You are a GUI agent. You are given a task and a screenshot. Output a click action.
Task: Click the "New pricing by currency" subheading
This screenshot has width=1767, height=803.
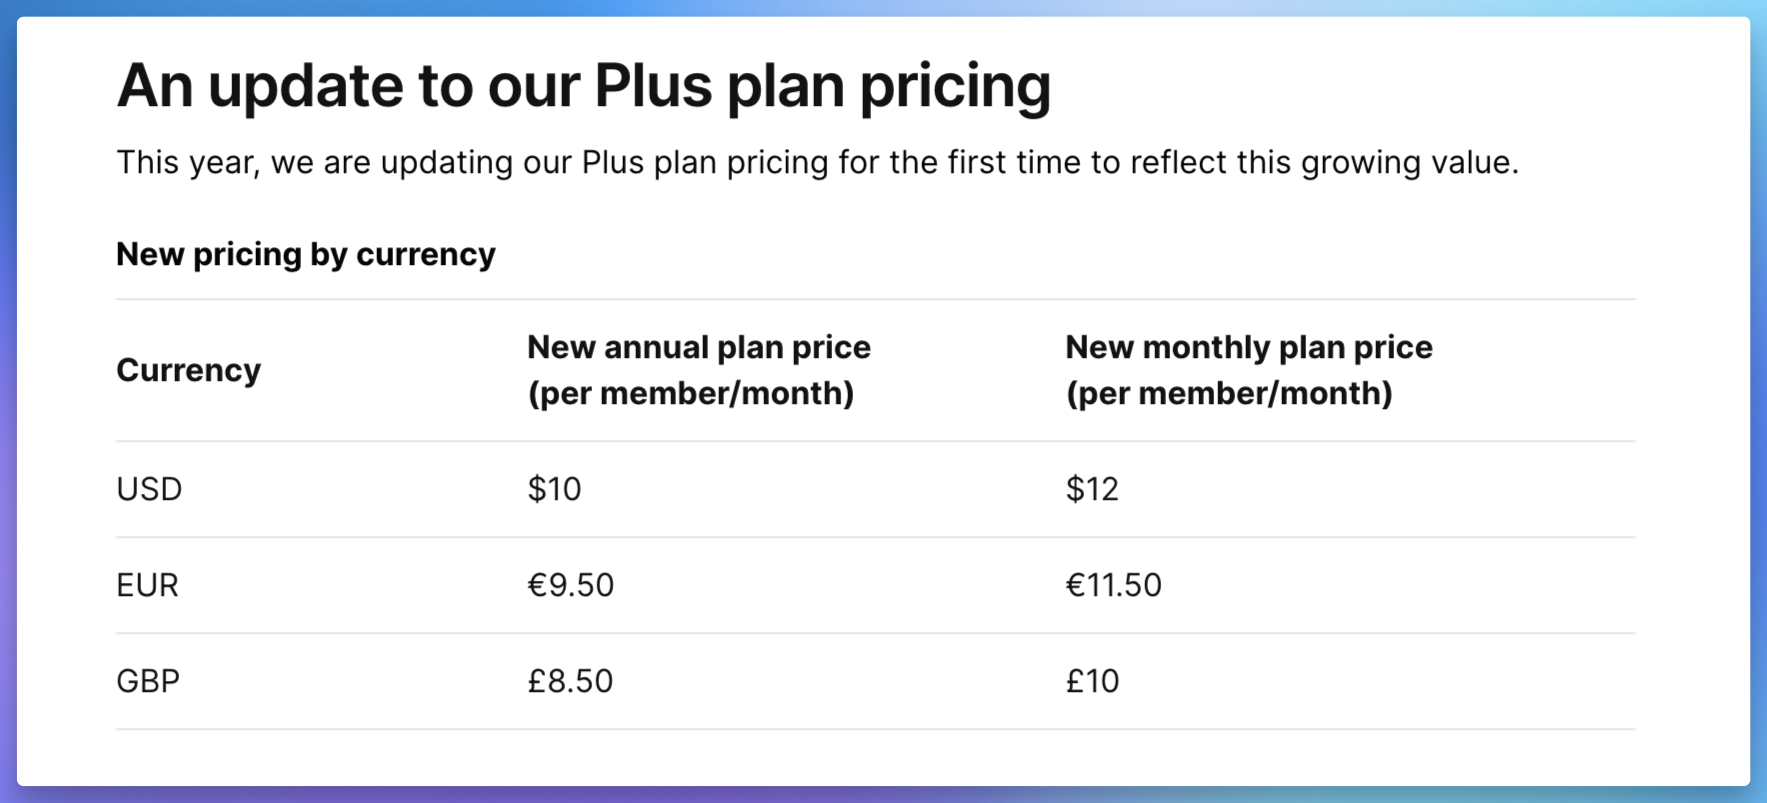tap(305, 254)
